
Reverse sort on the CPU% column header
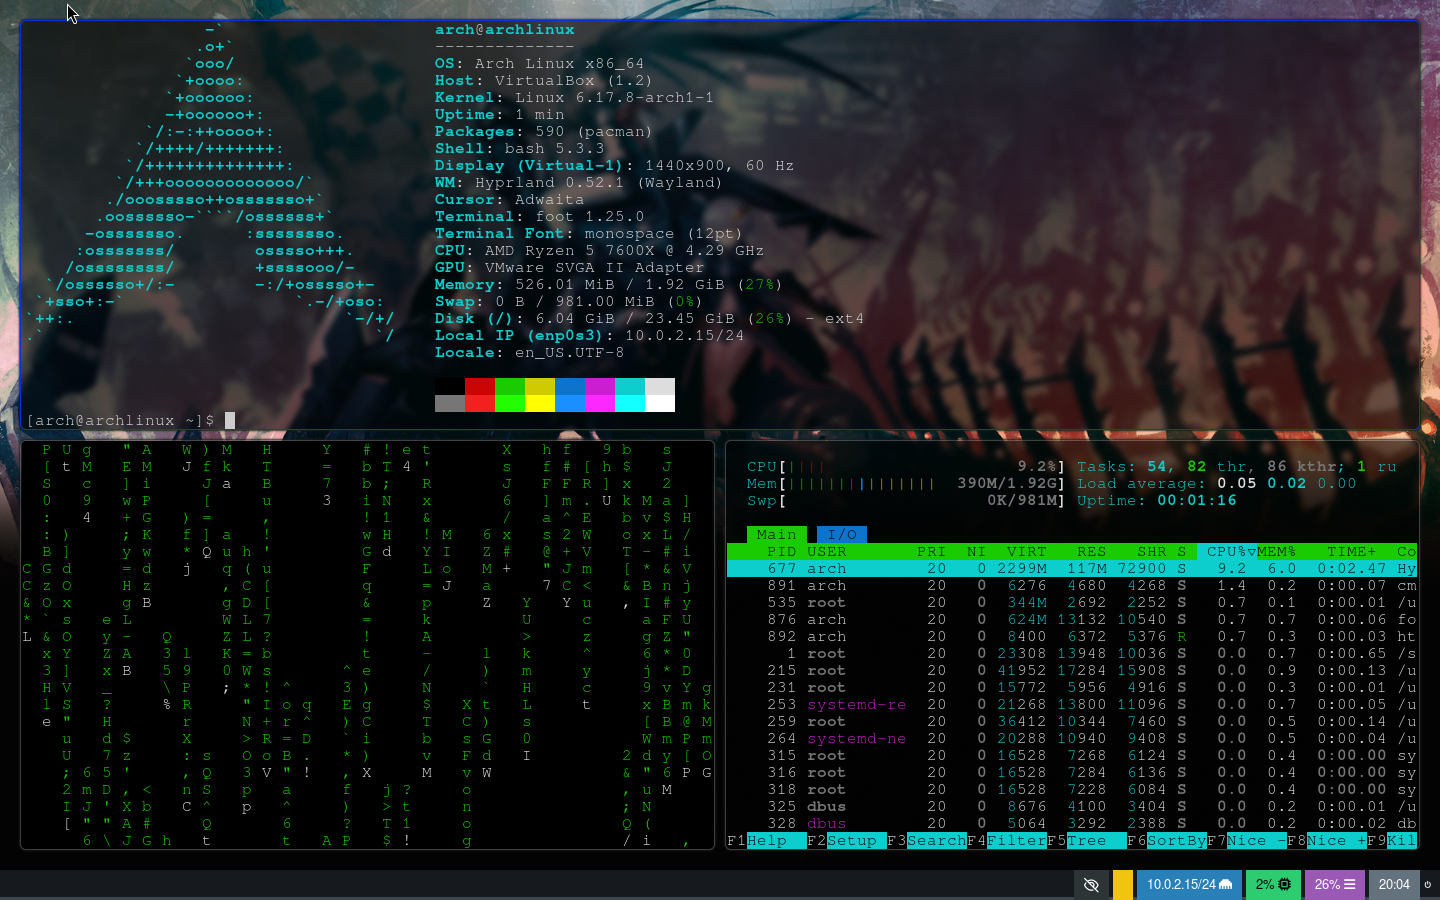coord(1226,552)
